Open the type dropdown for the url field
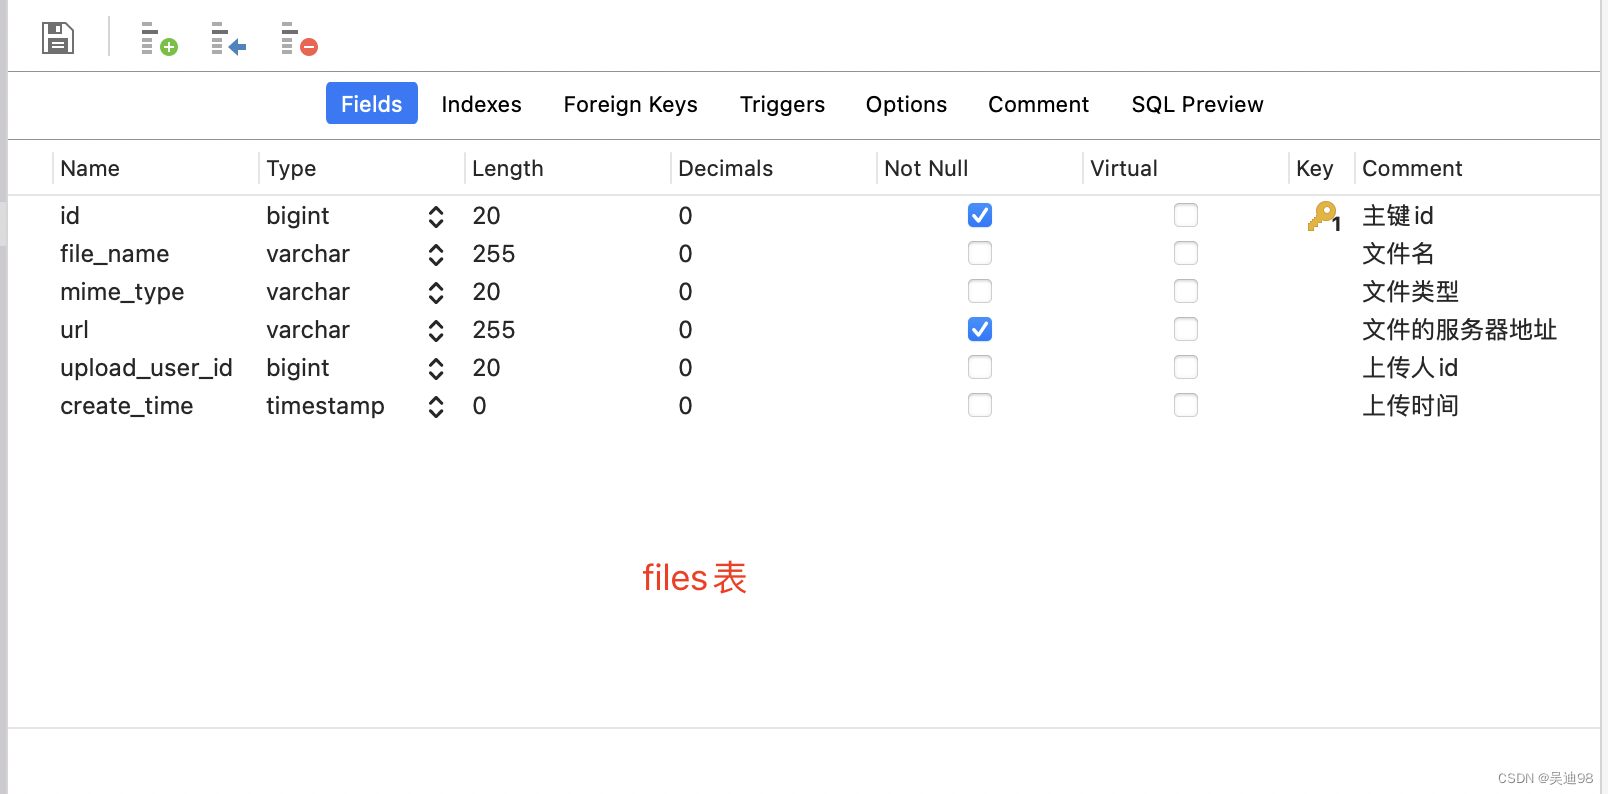 tap(436, 330)
